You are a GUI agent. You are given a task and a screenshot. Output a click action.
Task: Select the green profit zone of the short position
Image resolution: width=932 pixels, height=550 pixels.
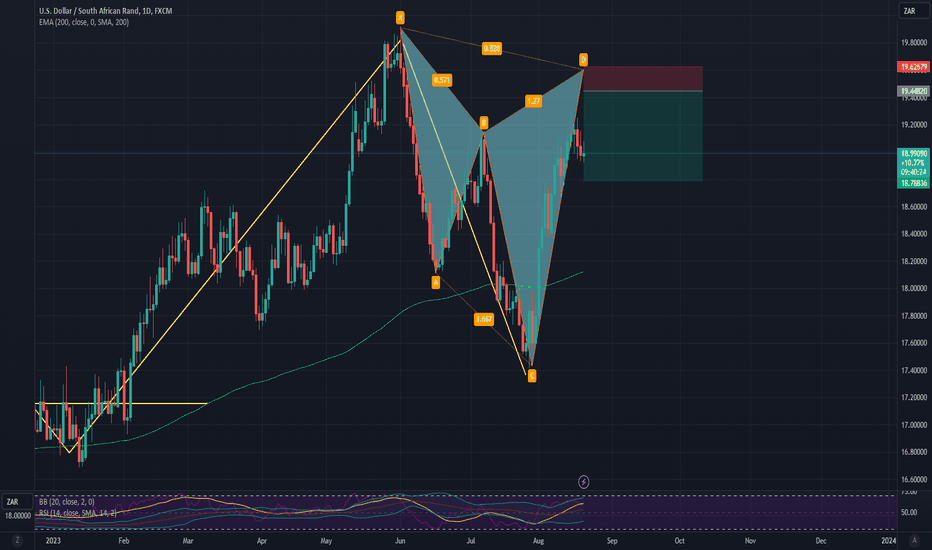[643, 136]
